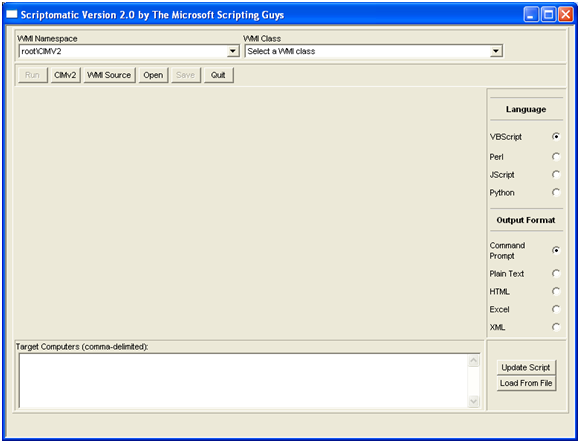The width and height of the screenshot is (580, 443).
Task: Click the Save button
Action: click(x=186, y=75)
